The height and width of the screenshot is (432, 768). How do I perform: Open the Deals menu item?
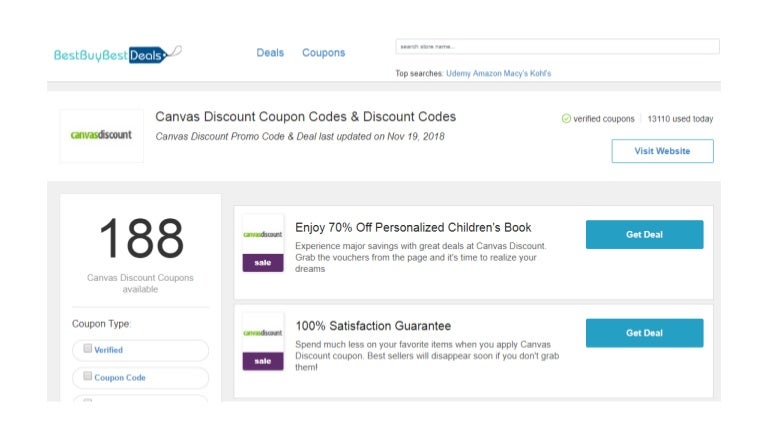coord(270,53)
